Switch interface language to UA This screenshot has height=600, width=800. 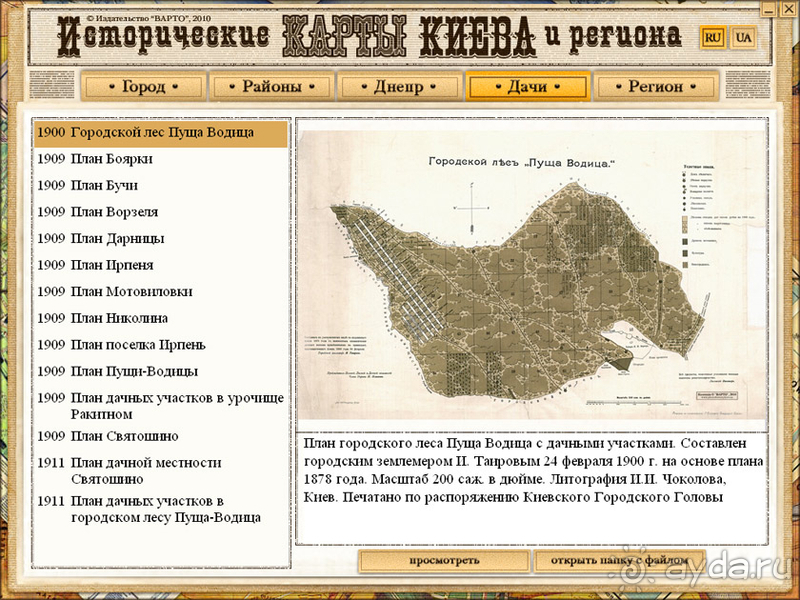pyautogui.click(x=743, y=37)
